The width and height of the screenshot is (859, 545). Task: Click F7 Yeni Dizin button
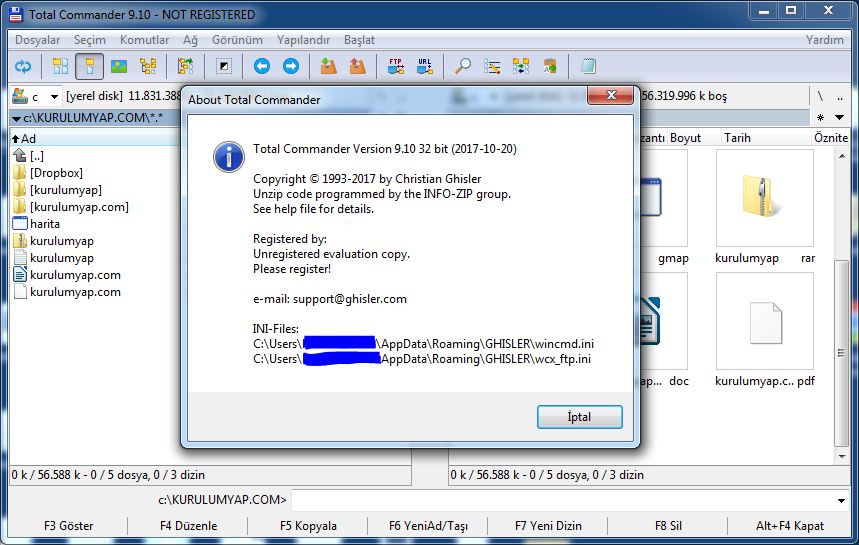click(548, 526)
